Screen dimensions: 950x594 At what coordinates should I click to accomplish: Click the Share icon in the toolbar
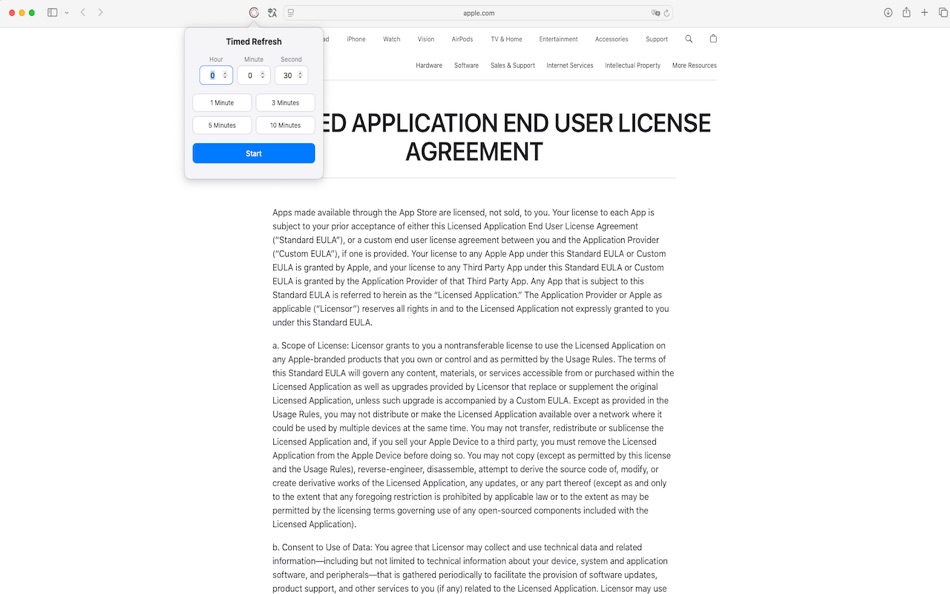(x=906, y=12)
